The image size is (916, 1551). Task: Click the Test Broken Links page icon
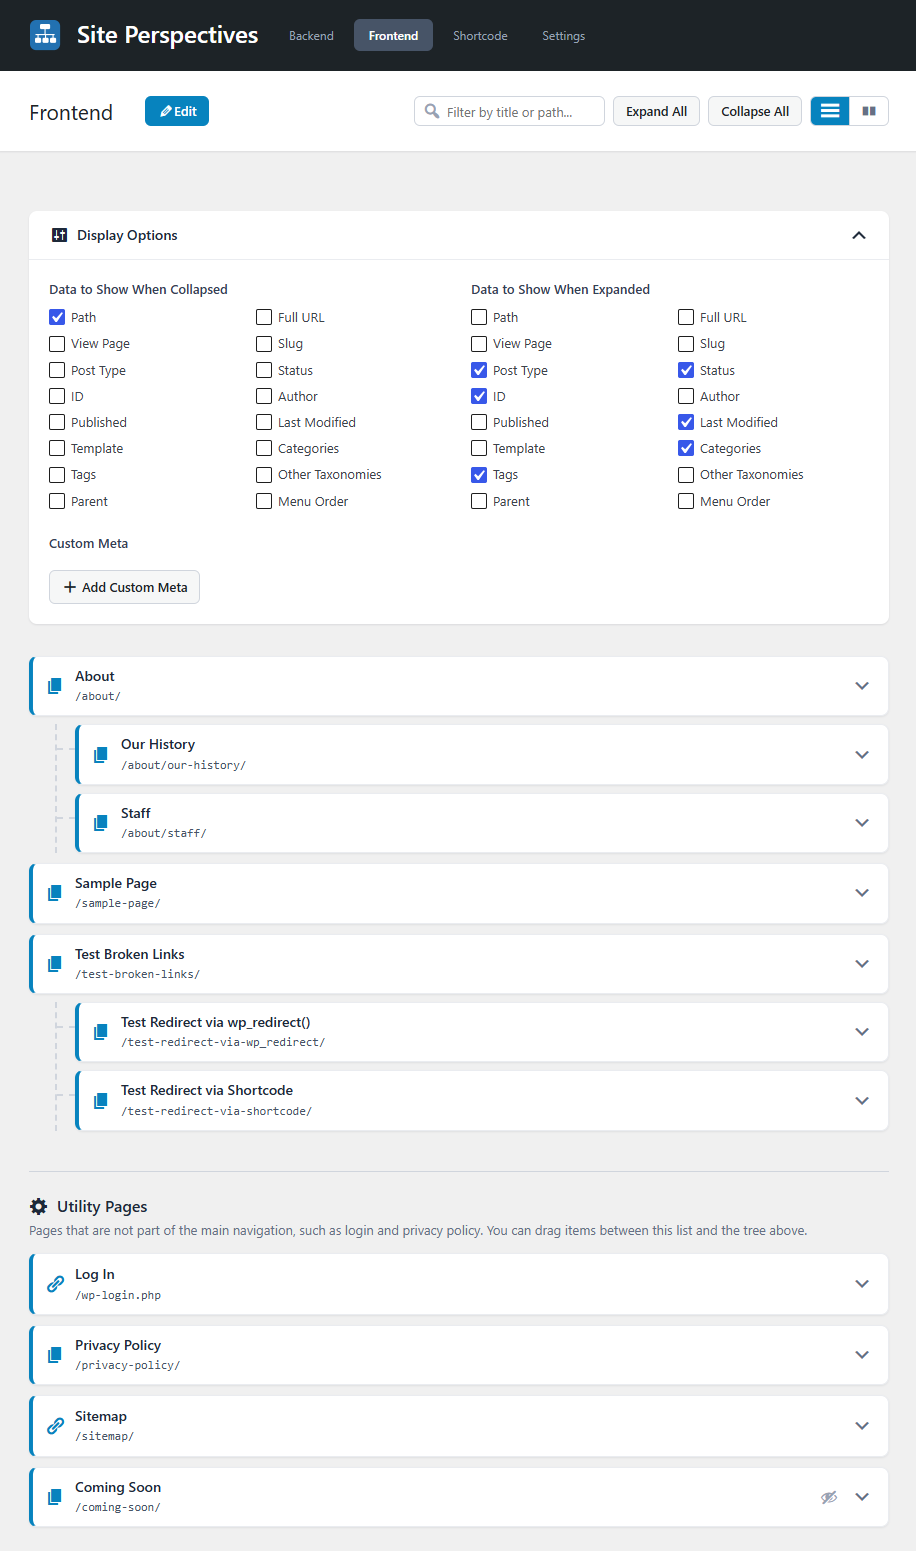pyautogui.click(x=55, y=964)
